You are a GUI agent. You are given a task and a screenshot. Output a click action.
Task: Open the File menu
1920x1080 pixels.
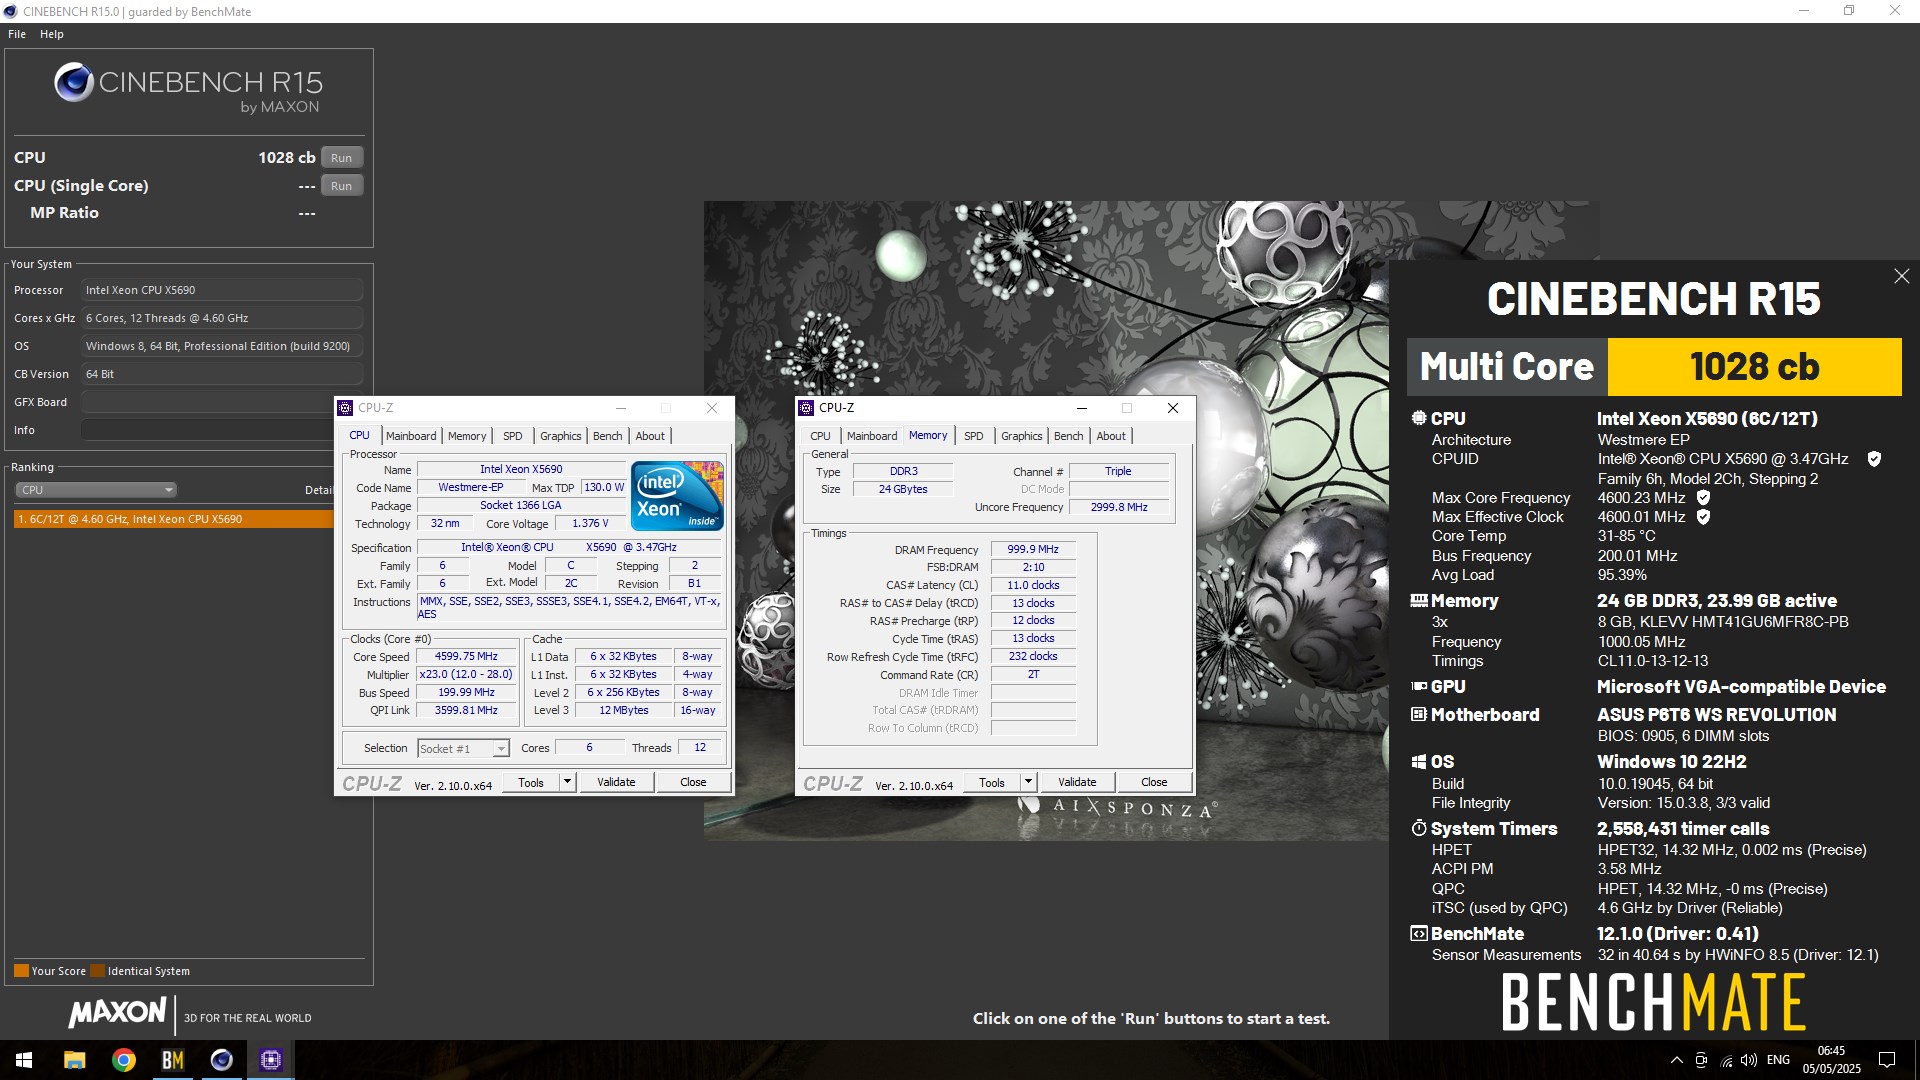tap(17, 34)
